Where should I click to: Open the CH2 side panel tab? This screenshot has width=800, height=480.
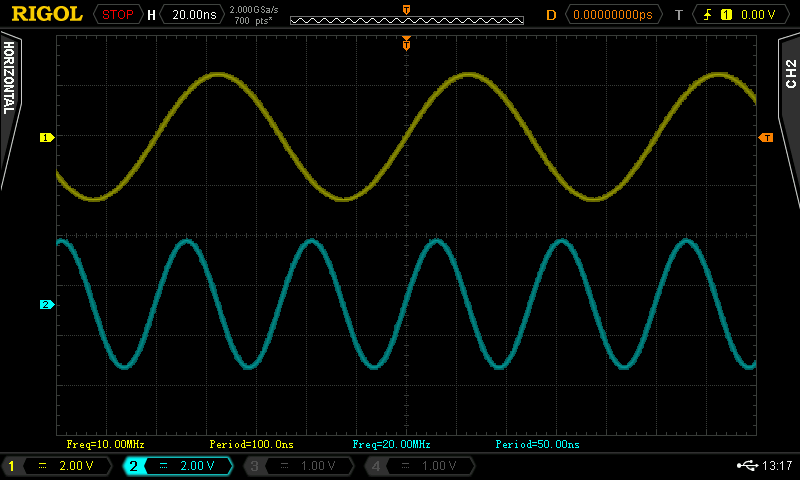click(790, 74)
